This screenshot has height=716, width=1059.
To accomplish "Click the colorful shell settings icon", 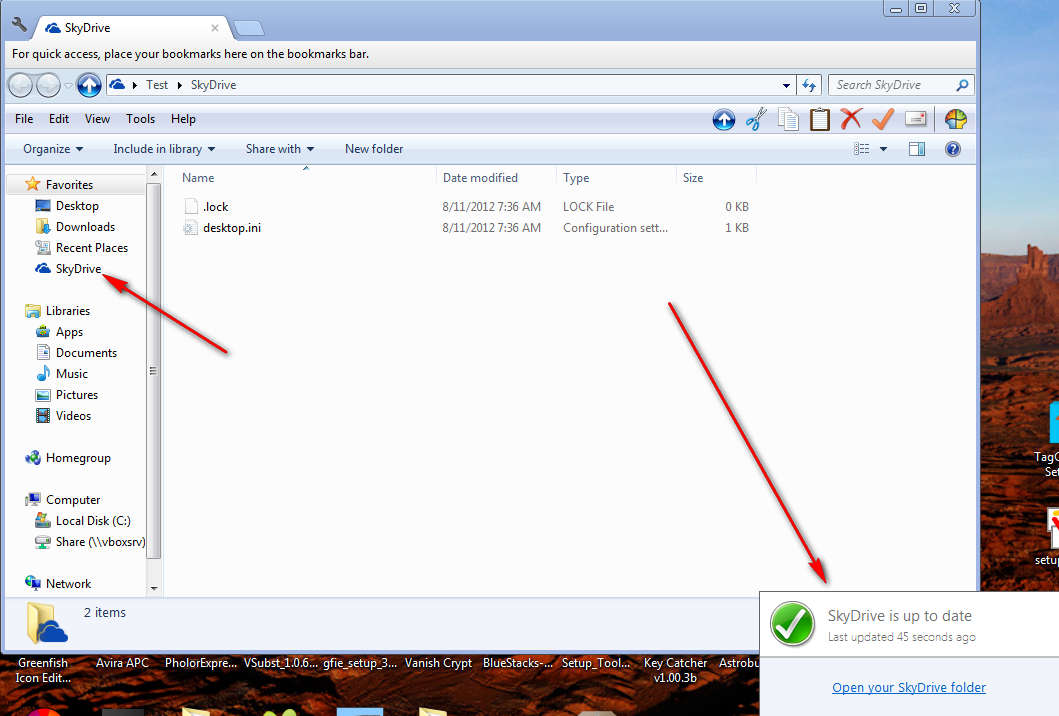I will (956, 120).
